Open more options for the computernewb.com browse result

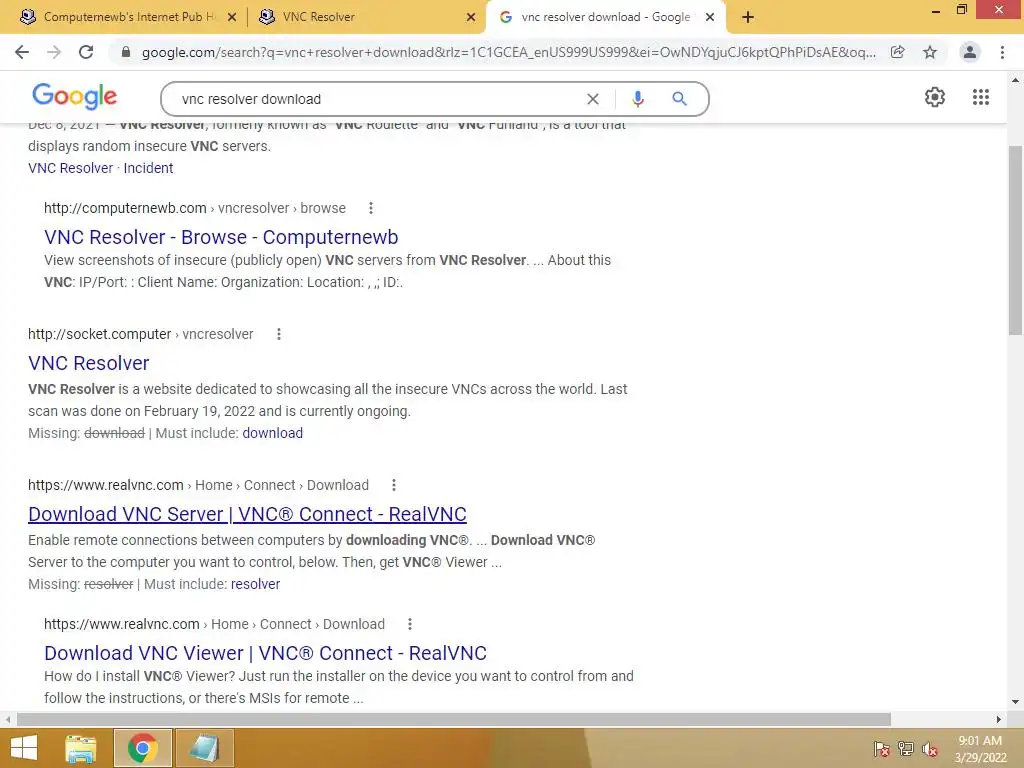(371, 208)
